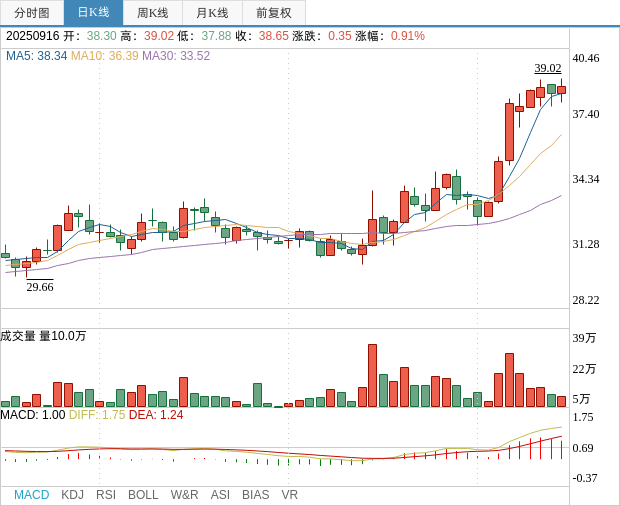The width and height of the screenshot is (620, 506).
Task: Select the 日K线 tab
Action: click(x=93, y=13)
